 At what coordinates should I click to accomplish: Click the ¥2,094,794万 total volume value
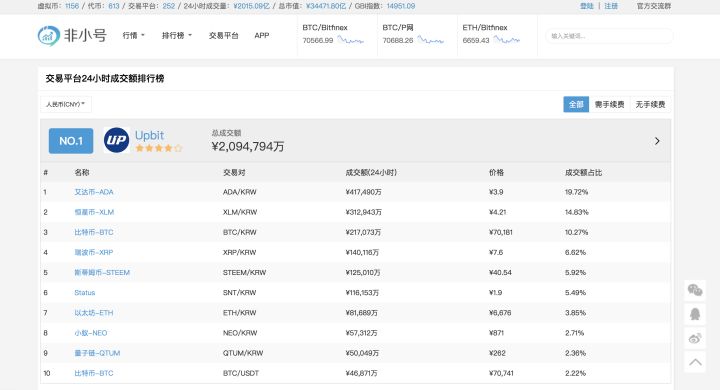pyautogui.click(x=248, y=147)
